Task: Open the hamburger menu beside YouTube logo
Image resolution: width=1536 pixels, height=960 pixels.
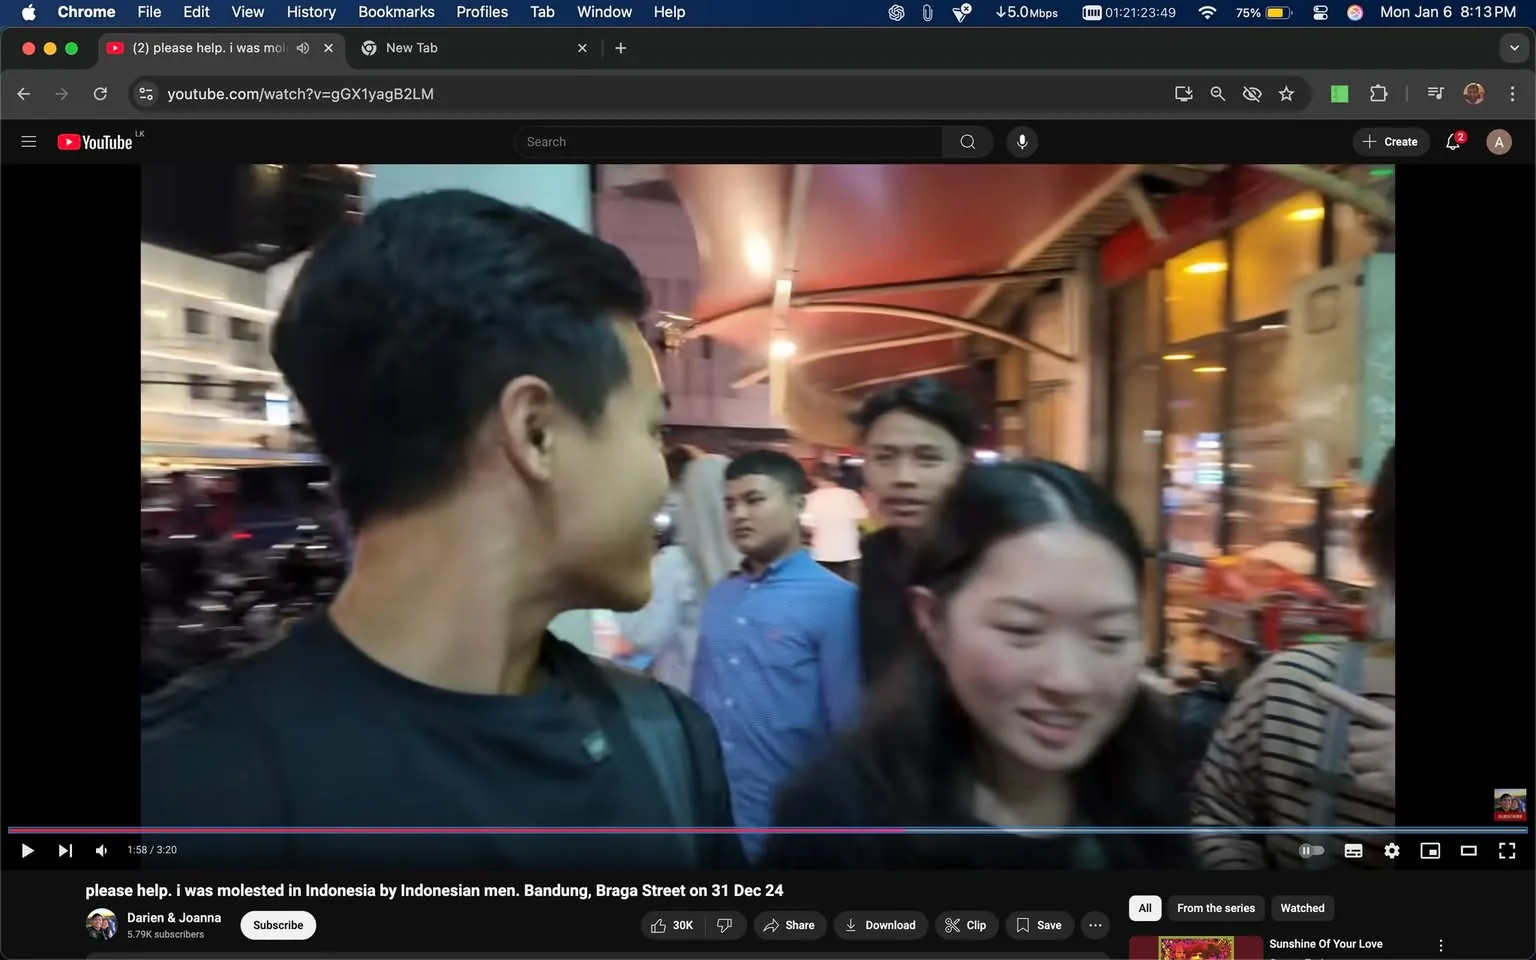Action: pos(29,141)
